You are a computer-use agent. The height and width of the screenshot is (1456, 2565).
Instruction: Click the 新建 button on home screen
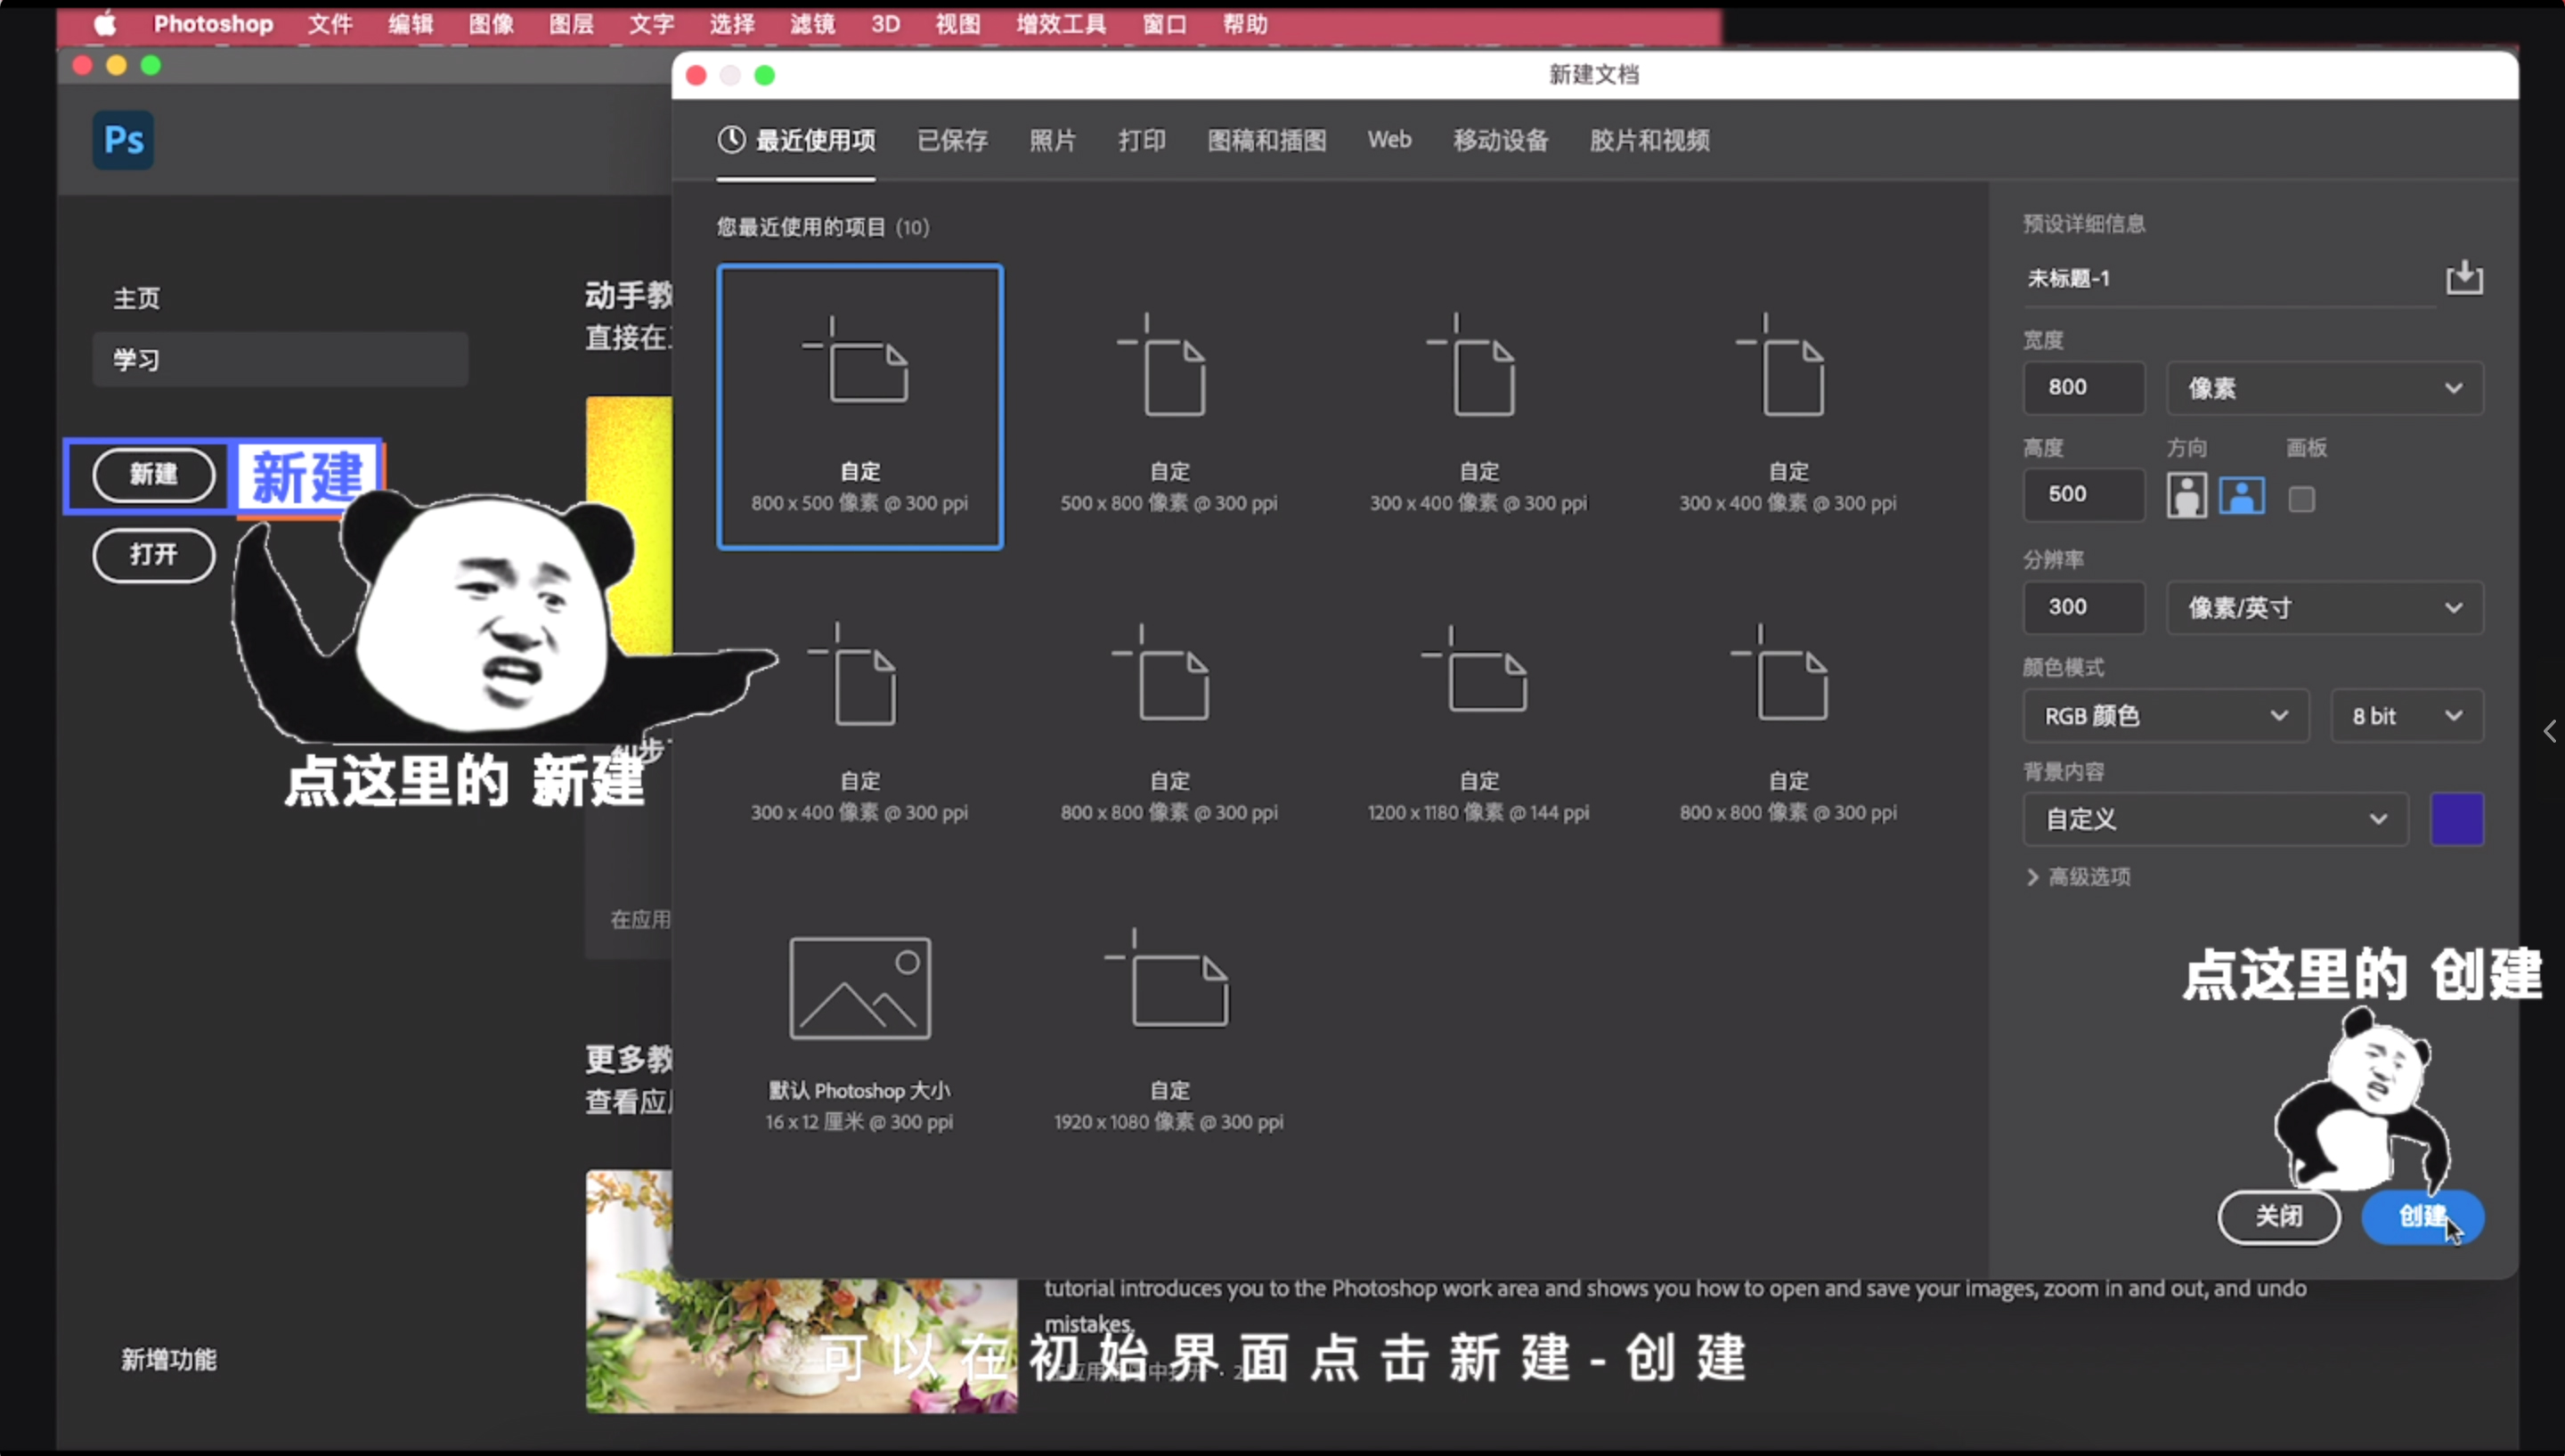click(153, 476)
